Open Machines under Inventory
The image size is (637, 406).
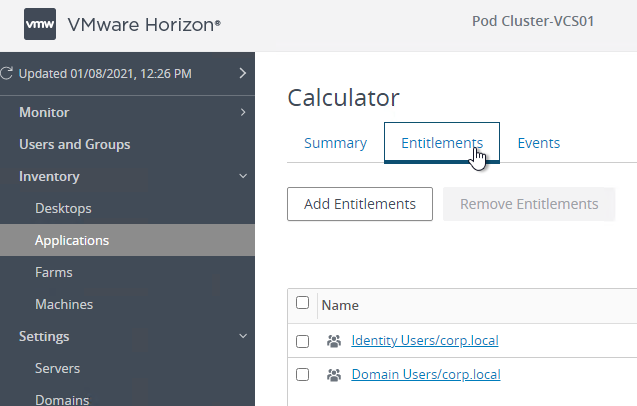[x=64, y=304]
